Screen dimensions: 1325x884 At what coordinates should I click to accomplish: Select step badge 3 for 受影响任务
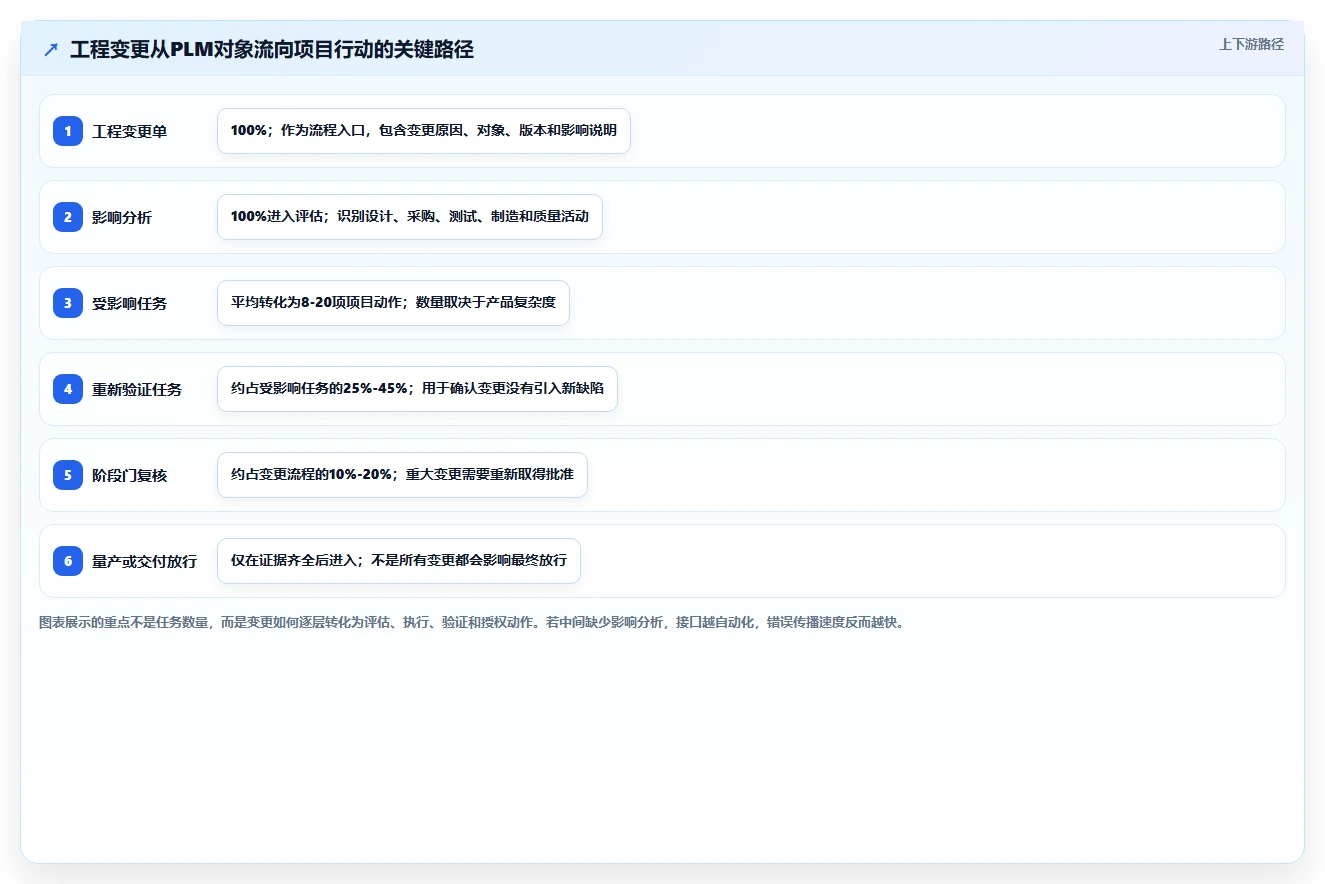tap(68, 303)
